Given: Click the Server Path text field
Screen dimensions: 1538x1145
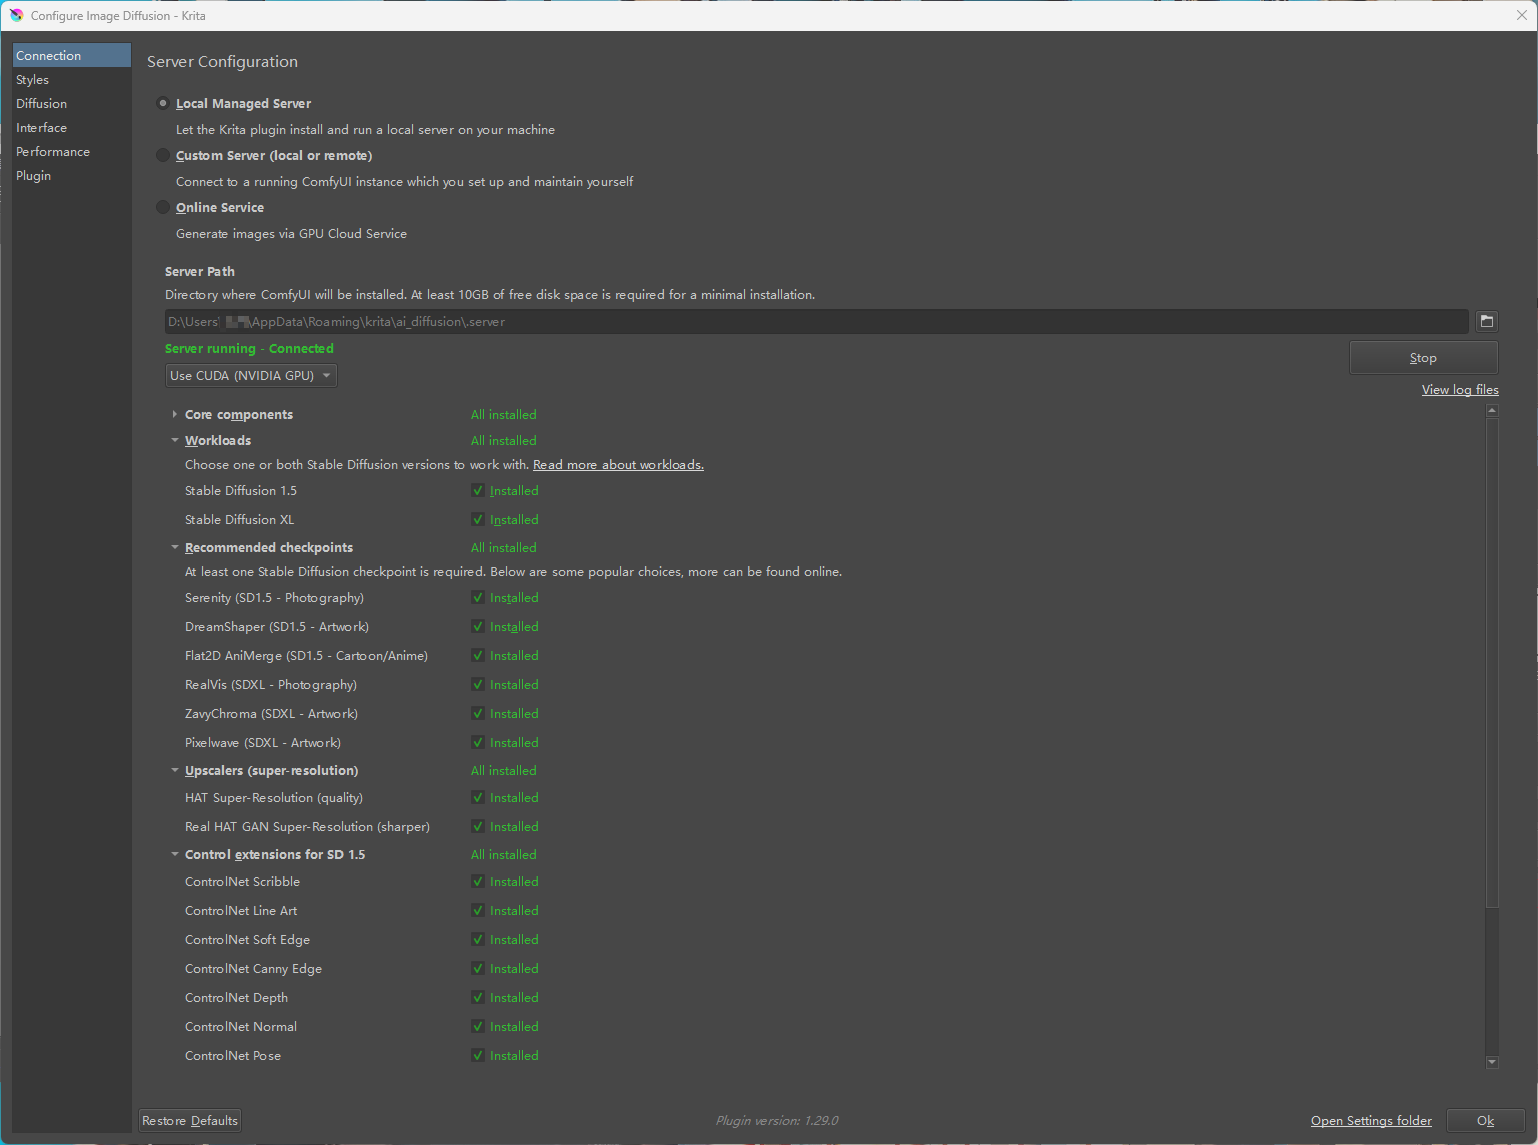Looking at the screenshot, I should click(x=816, y=321).
